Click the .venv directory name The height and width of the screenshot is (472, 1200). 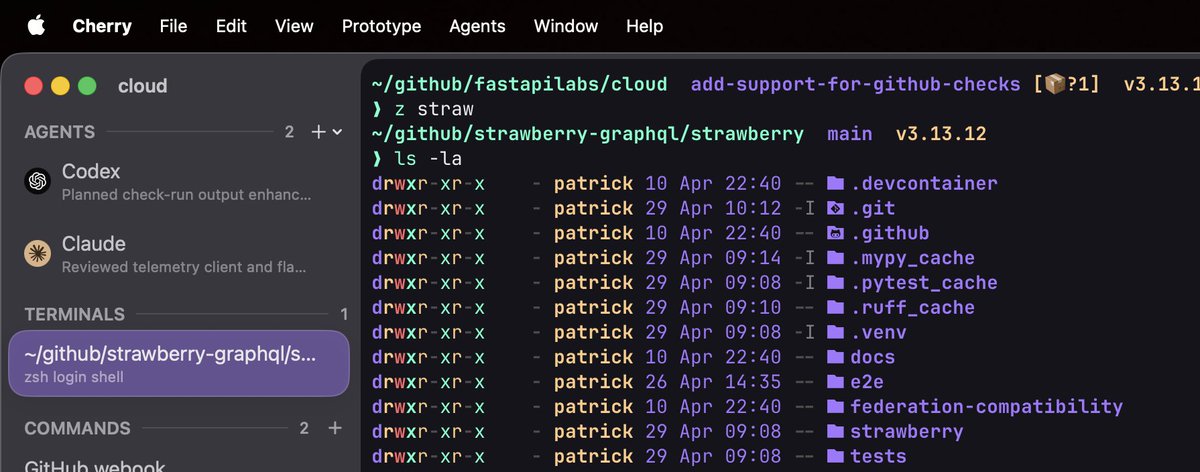tap(879, 332)
